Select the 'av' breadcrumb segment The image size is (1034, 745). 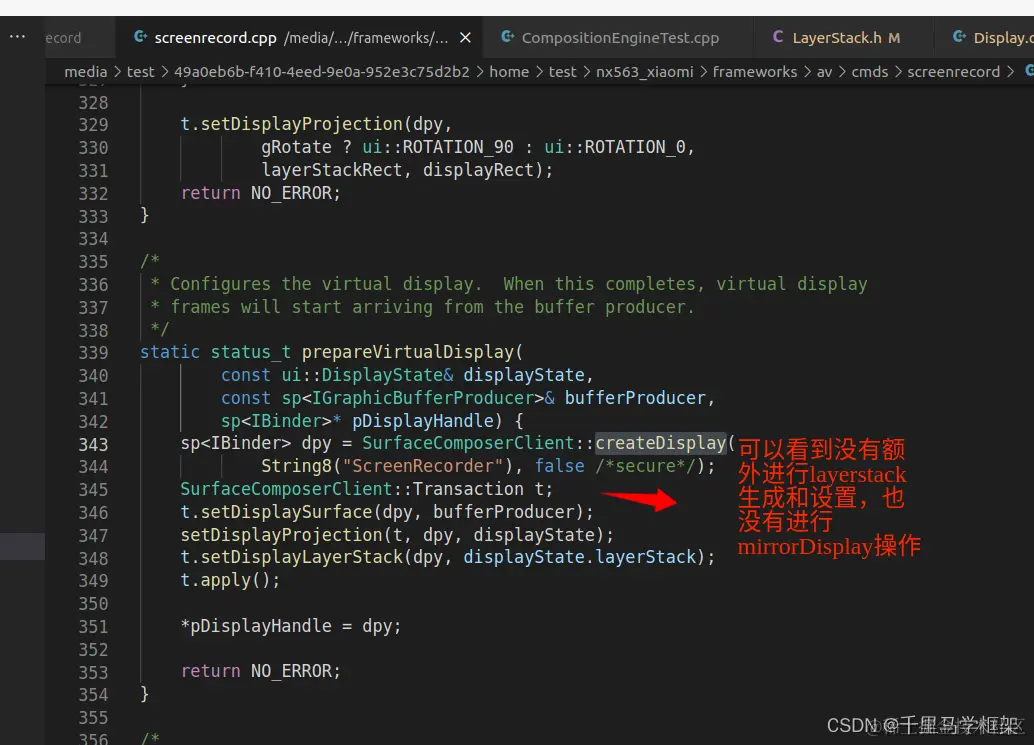click(824, 72)
